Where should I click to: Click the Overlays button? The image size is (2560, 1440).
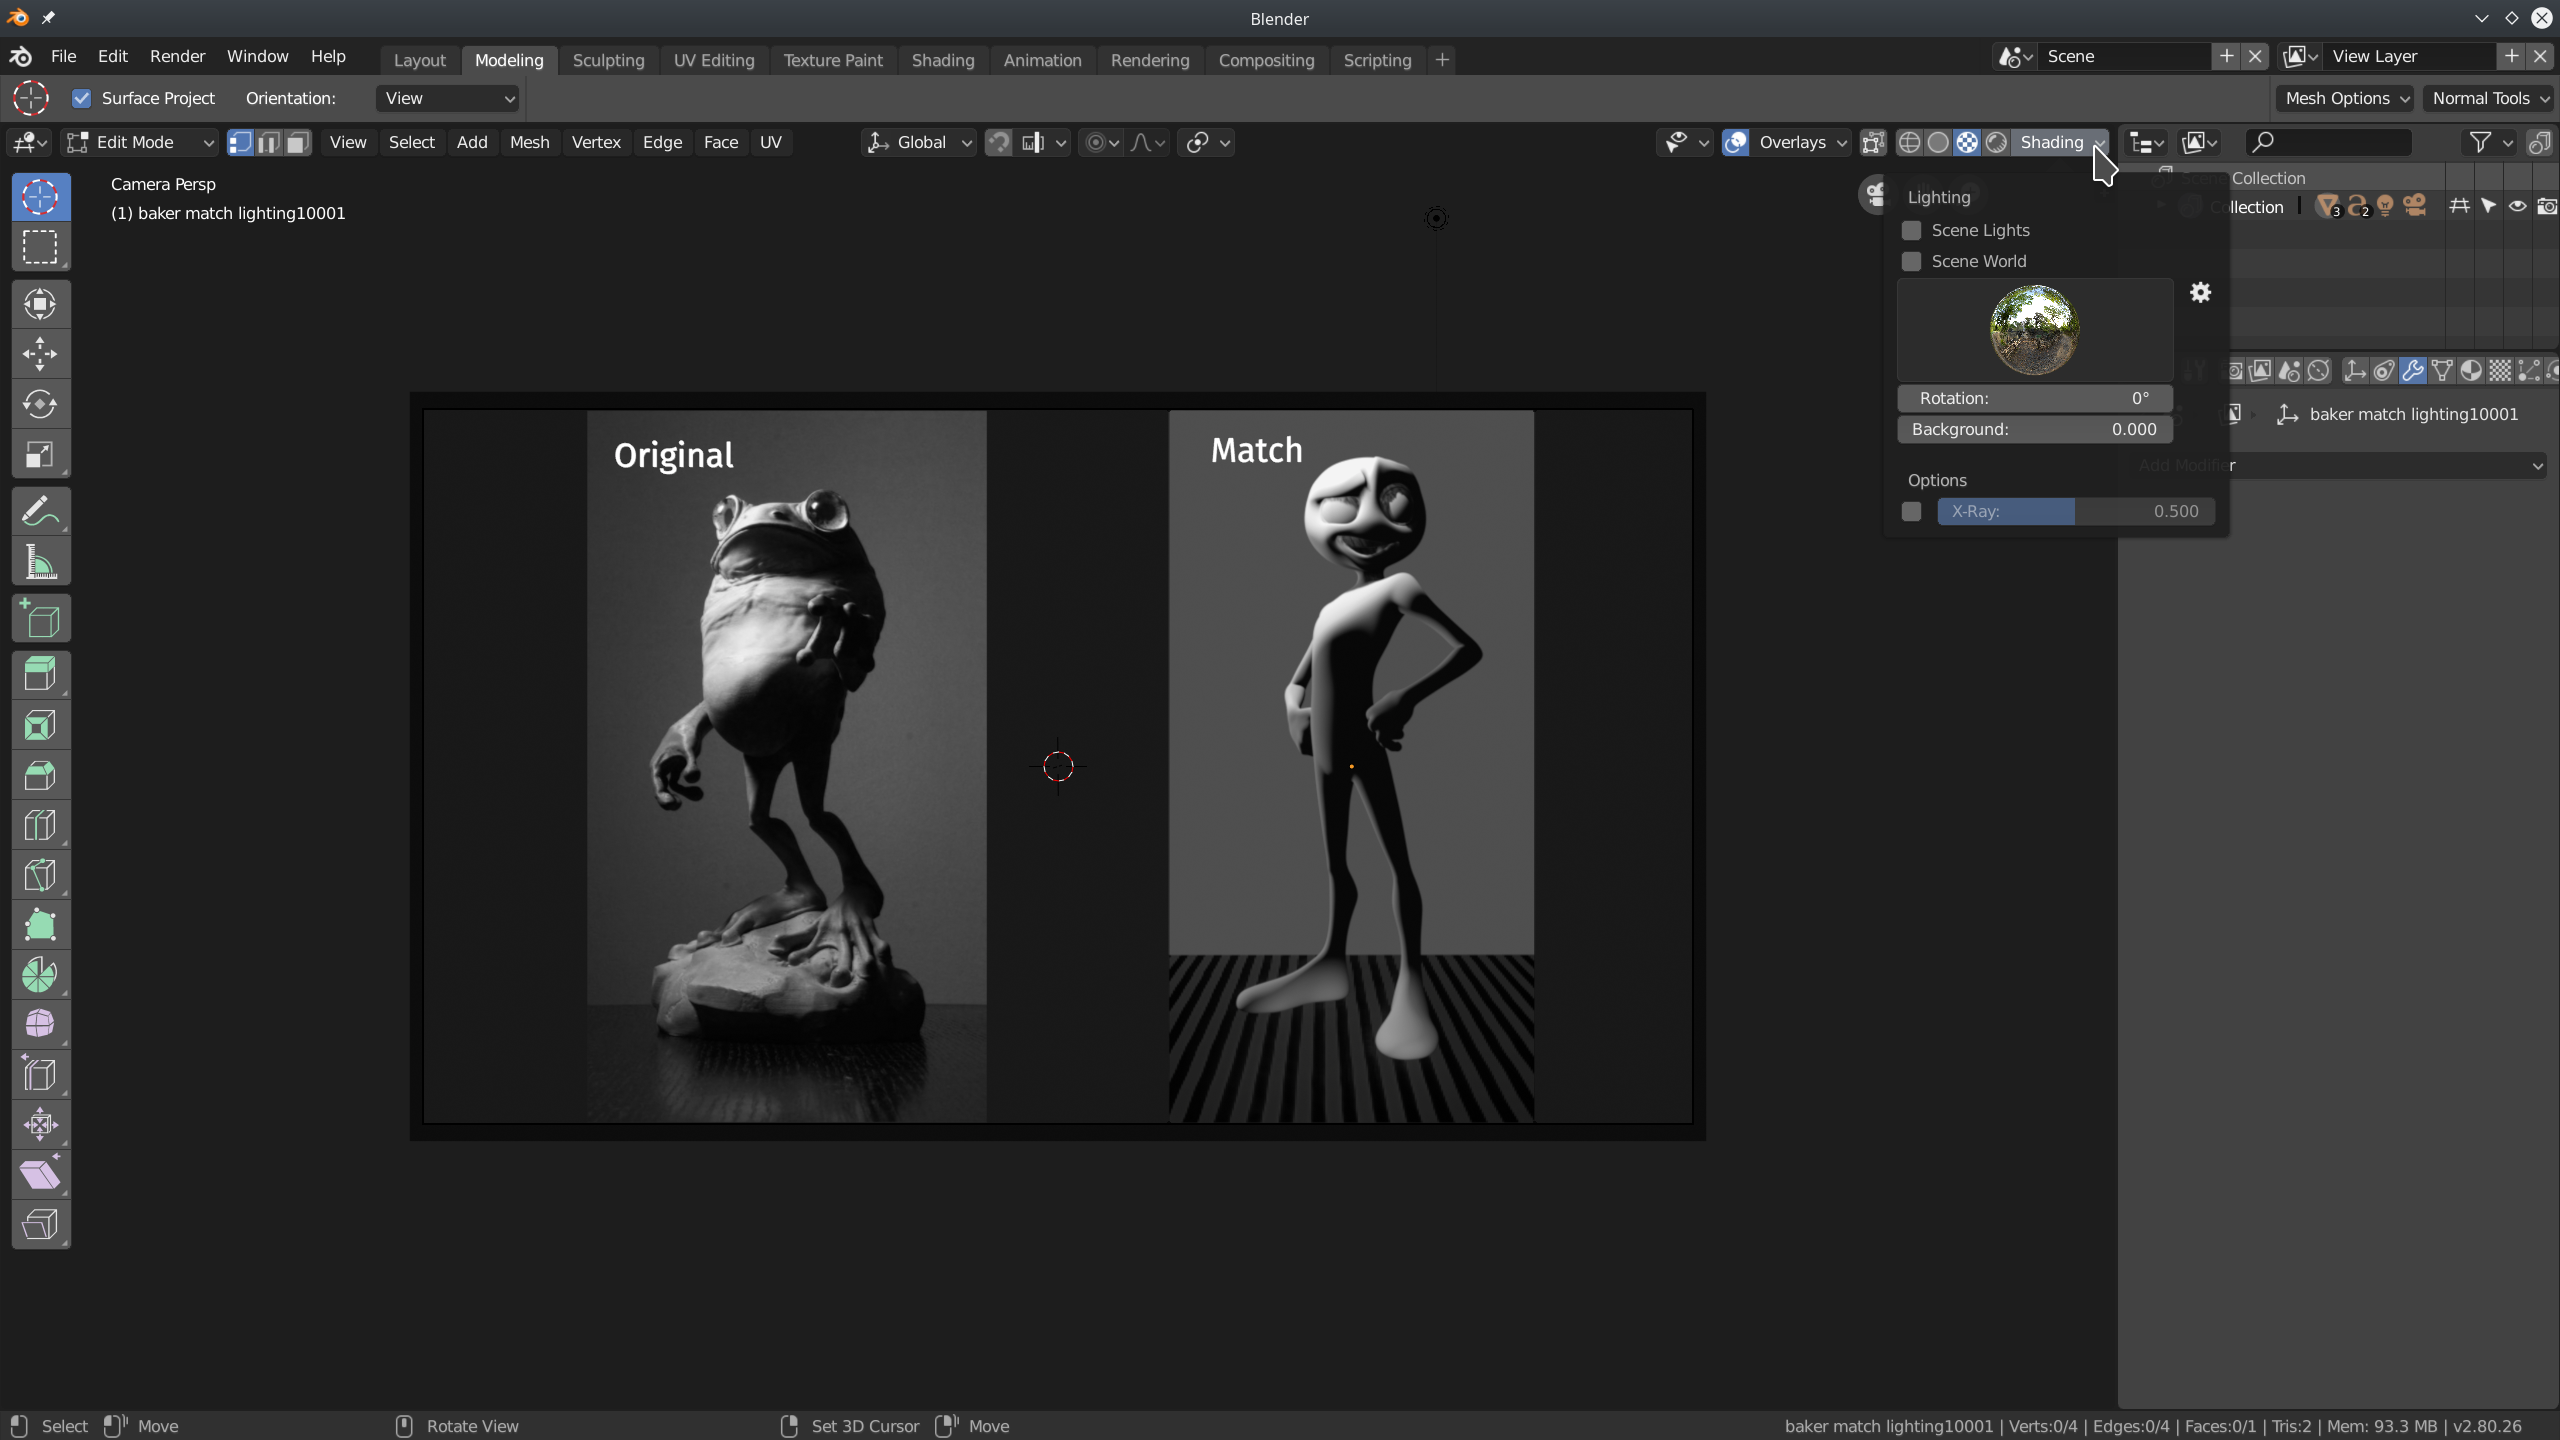point(1792,142)
